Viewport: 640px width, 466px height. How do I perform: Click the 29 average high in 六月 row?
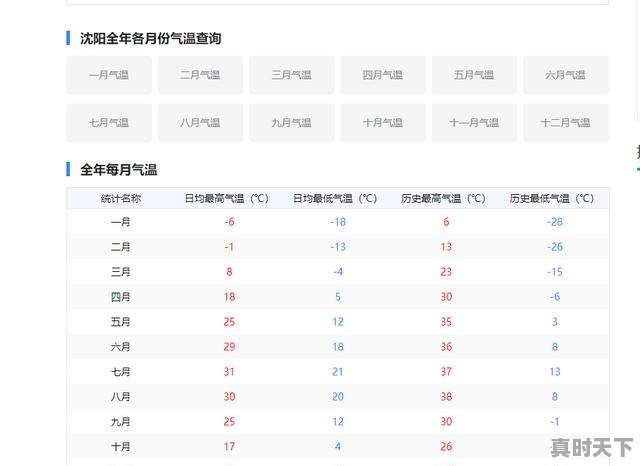tap(229, 347)
